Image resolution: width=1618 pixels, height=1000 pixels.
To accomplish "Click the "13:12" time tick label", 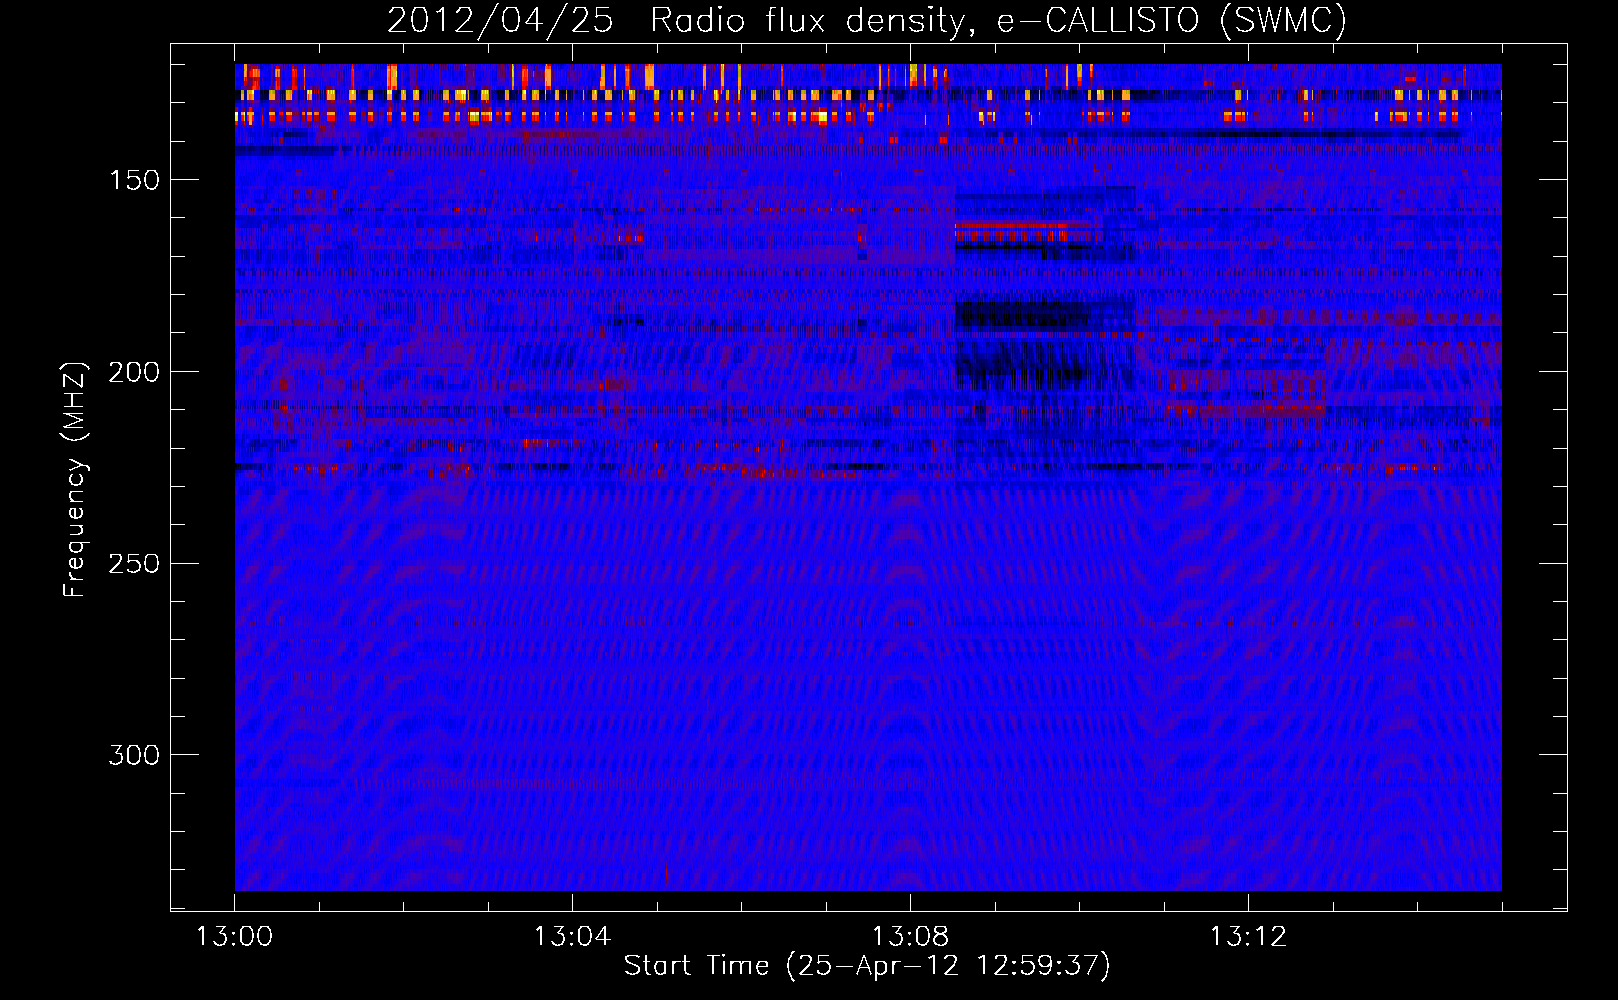I will [x=1248, y=937].
